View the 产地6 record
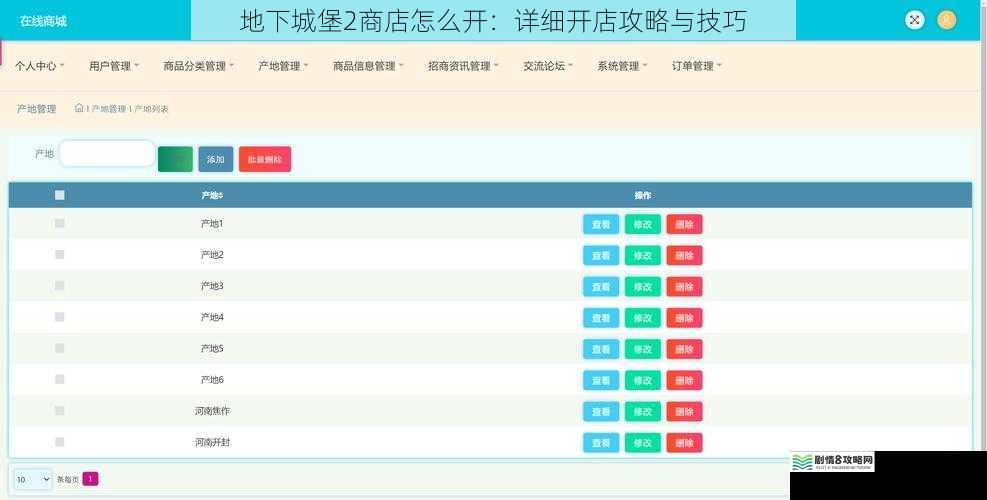Image resolution: width=987 pixels, height=500 pixels. pyautogui.click(x=601, y=380)
